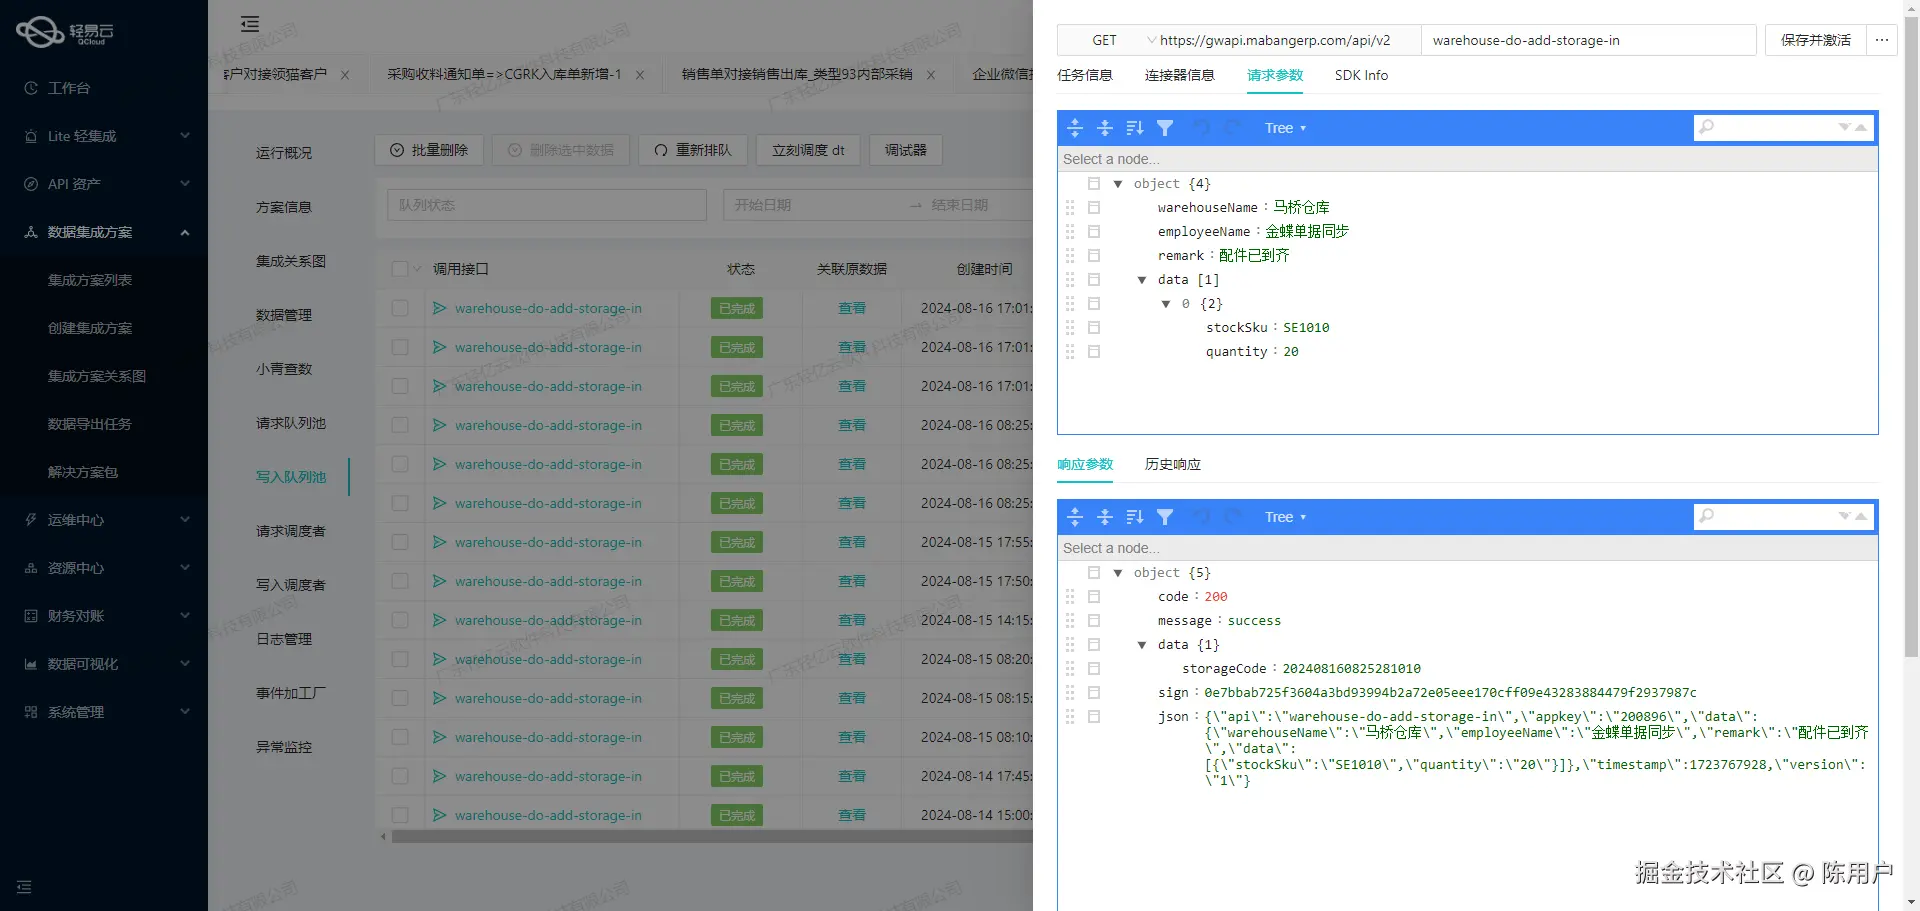Check the row created 2024-08-14 15:00

click(x=400, y=815)
